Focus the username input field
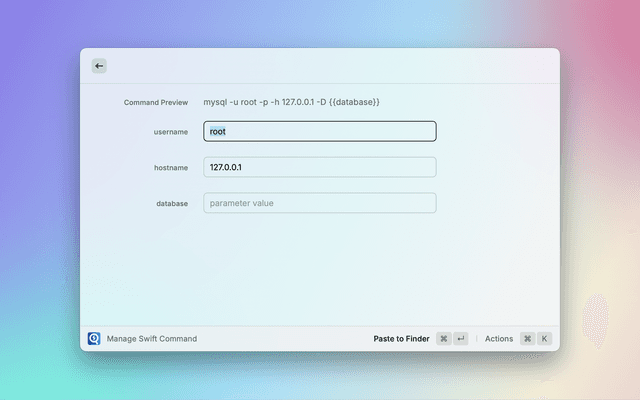The height and width of the screenshot is (400, 640). point(320,131)
